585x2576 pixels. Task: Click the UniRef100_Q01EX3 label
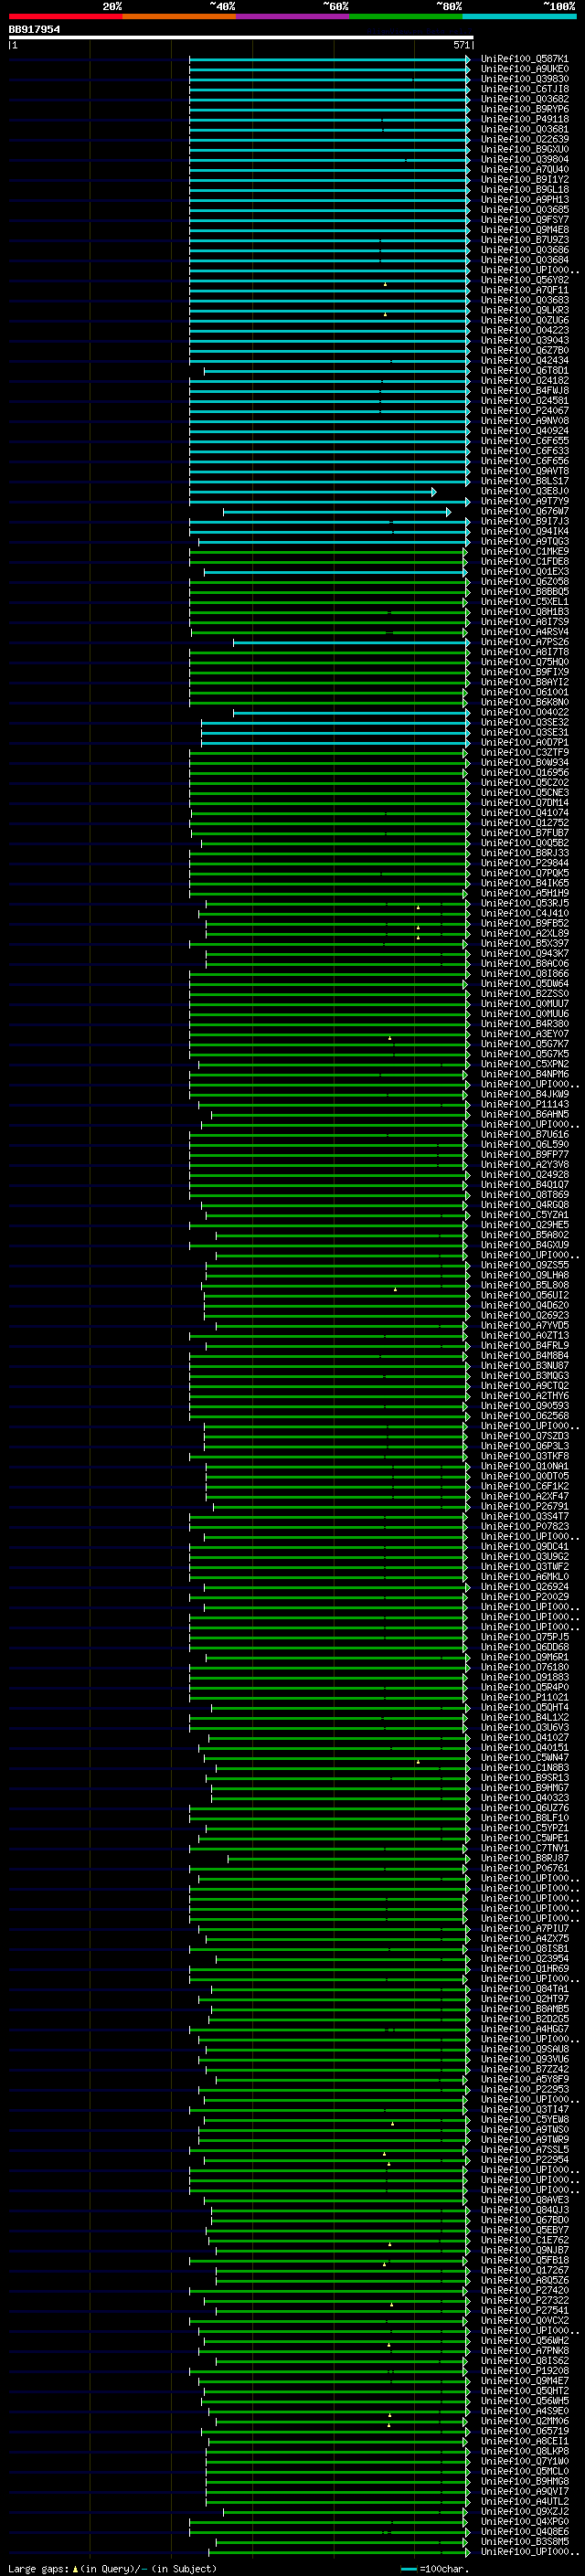(x=524, y=572)
